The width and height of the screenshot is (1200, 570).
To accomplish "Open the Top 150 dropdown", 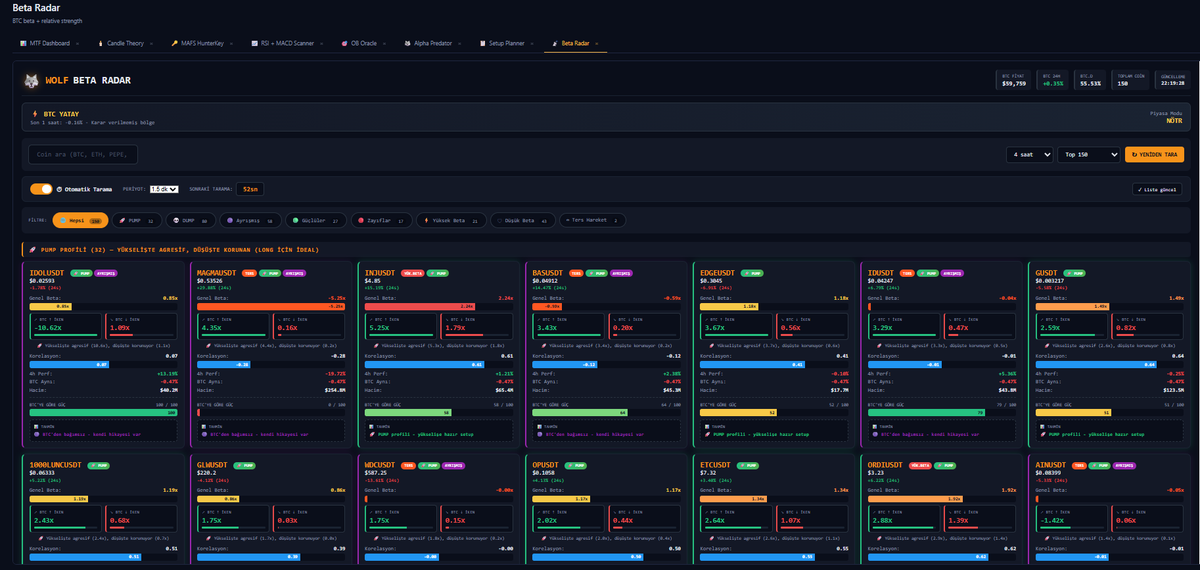I will pos(1089,155).
